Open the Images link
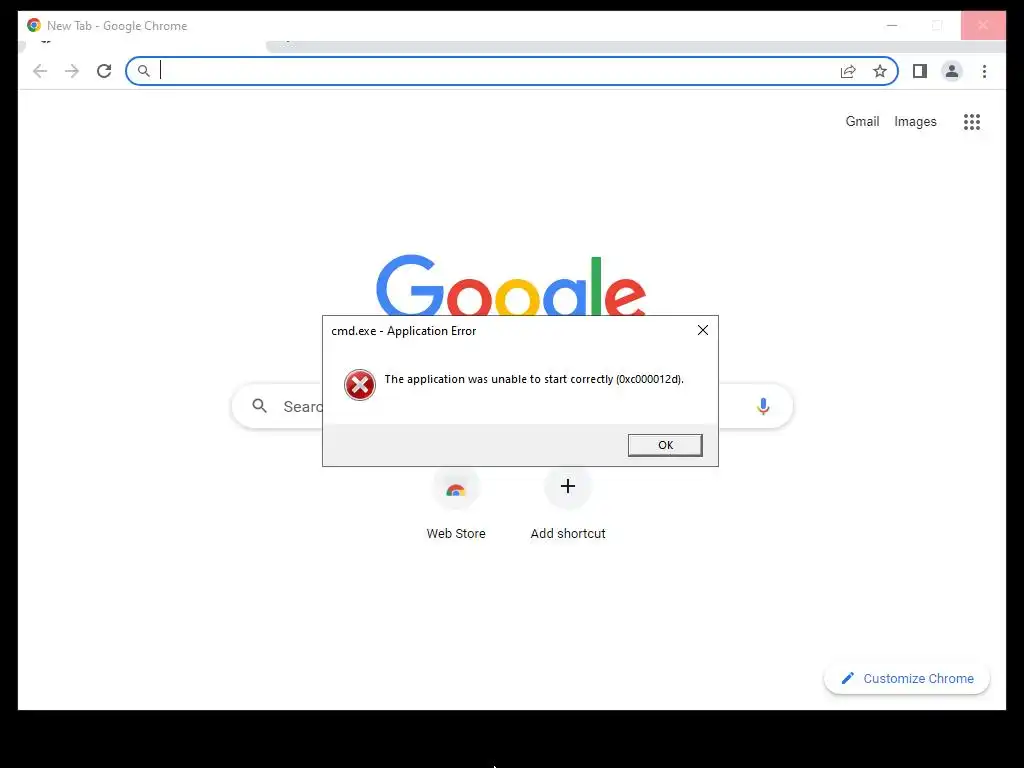1024x768 pixels. (915, 121)
